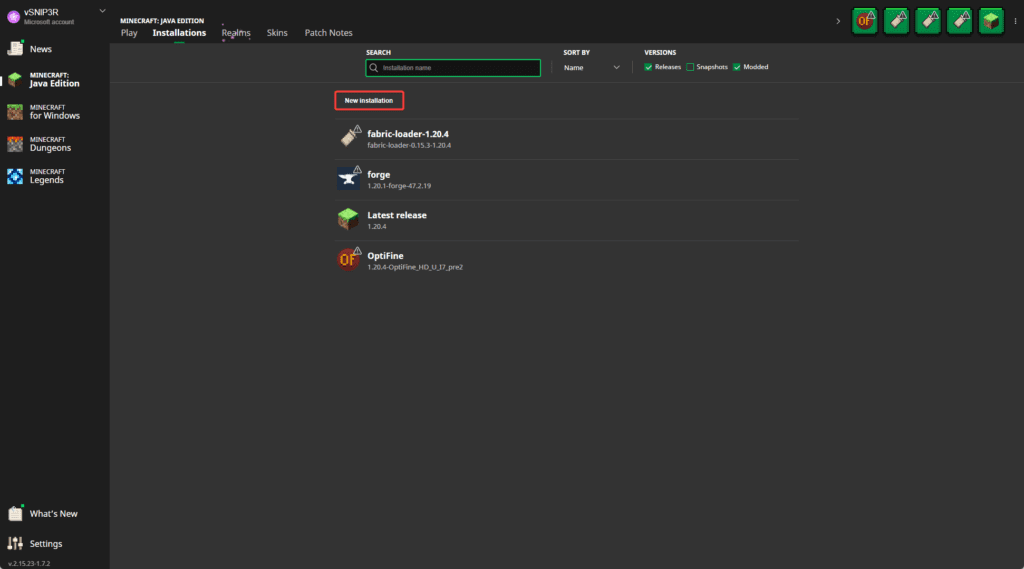Viewport: 1024px width, 569px height.
Task: Open the News section
Action: point(40,49)
